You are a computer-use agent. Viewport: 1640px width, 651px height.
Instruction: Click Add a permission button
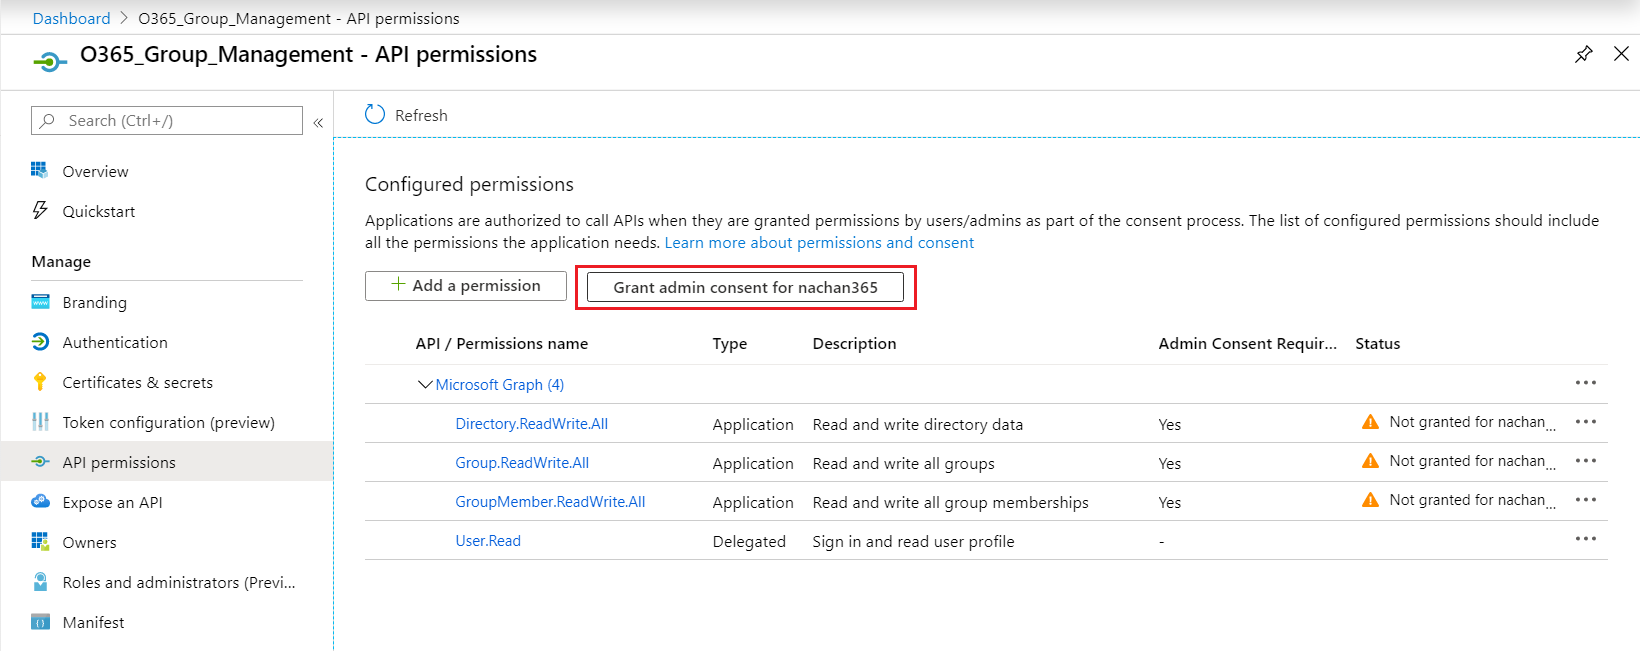466,286
